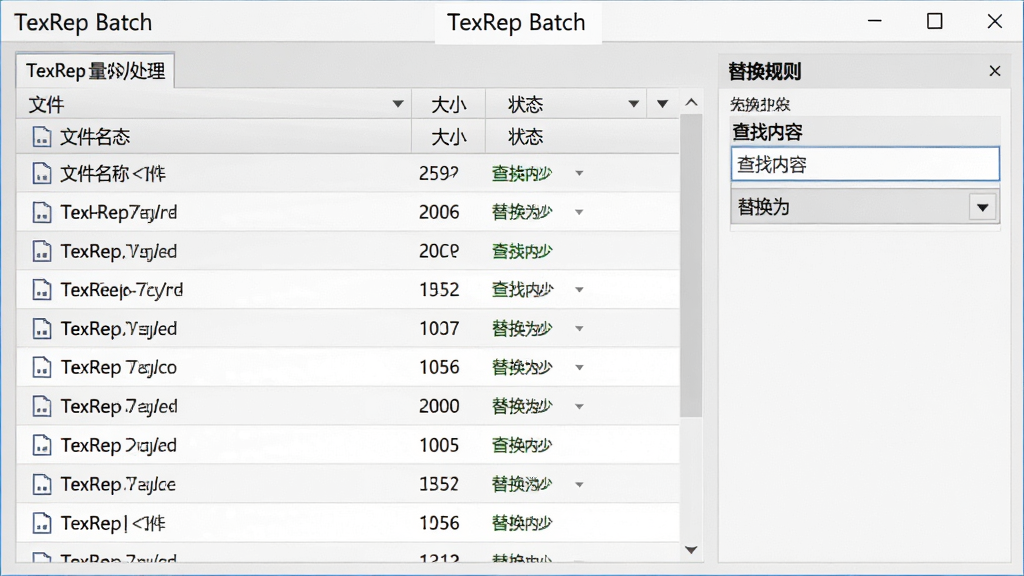Image resolution: width=1024 pixels, height=576 pixels.
Task: Click the file icon of last 1956 row
Action: (x=42, y=523)
